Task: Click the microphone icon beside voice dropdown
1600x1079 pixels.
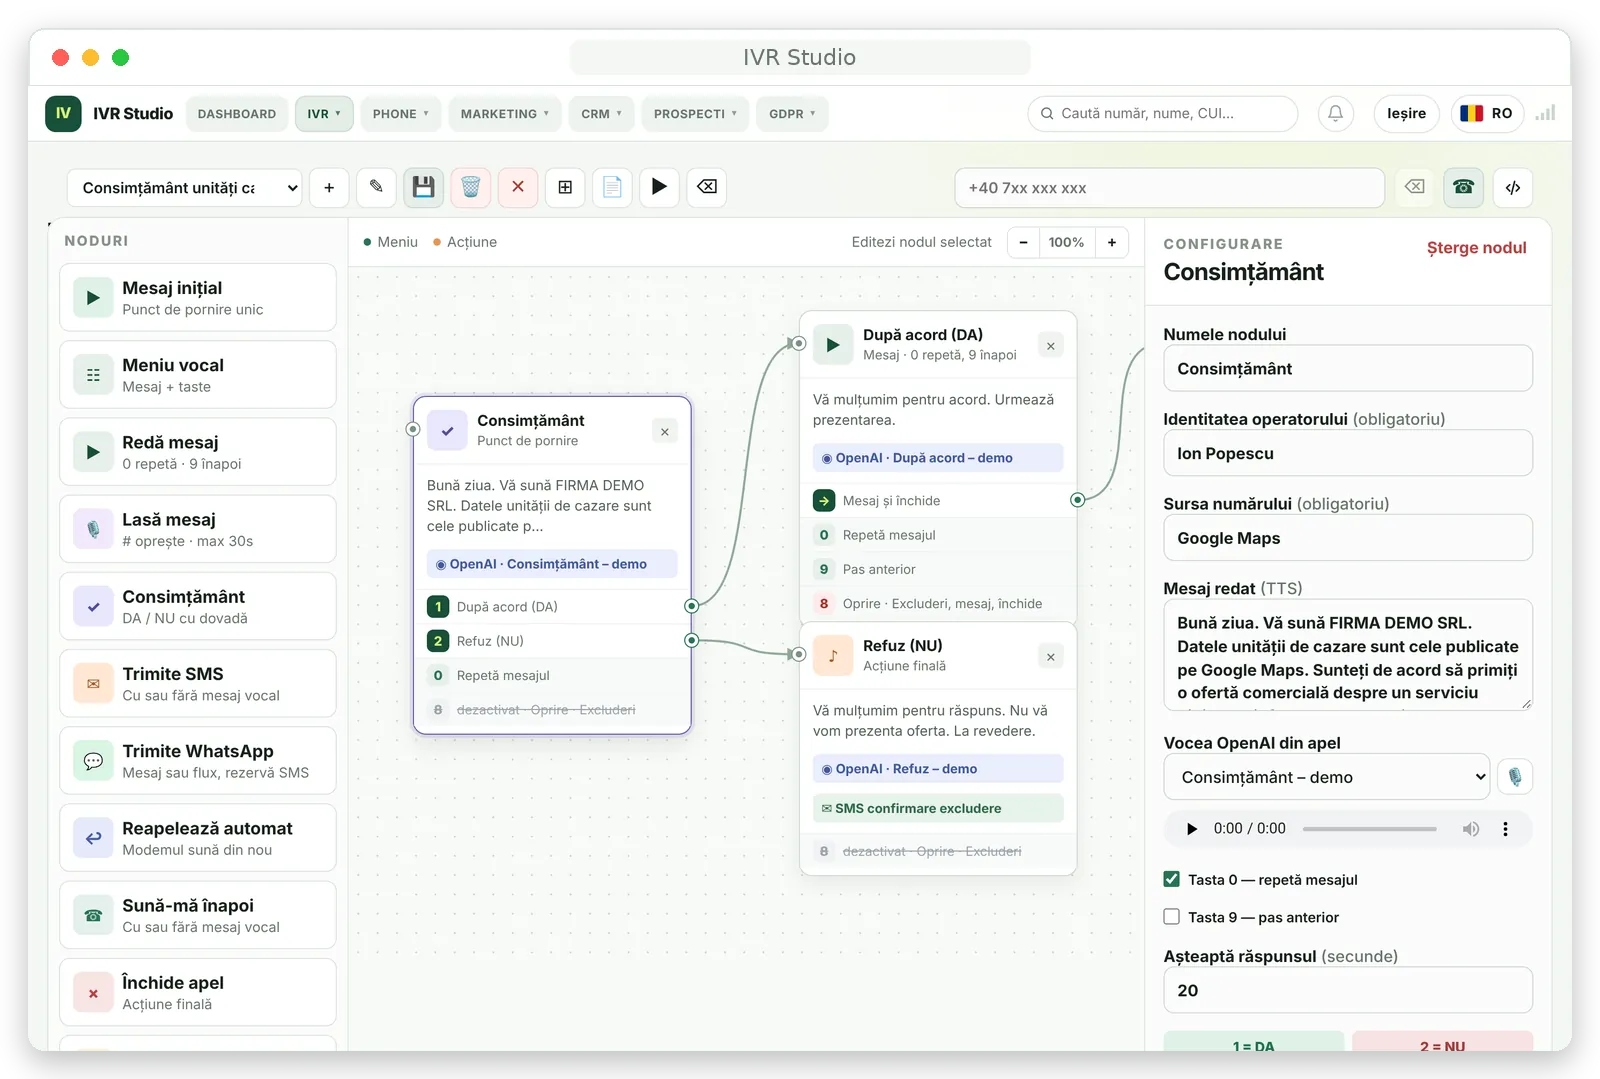Action: [x=1515, y=777]
